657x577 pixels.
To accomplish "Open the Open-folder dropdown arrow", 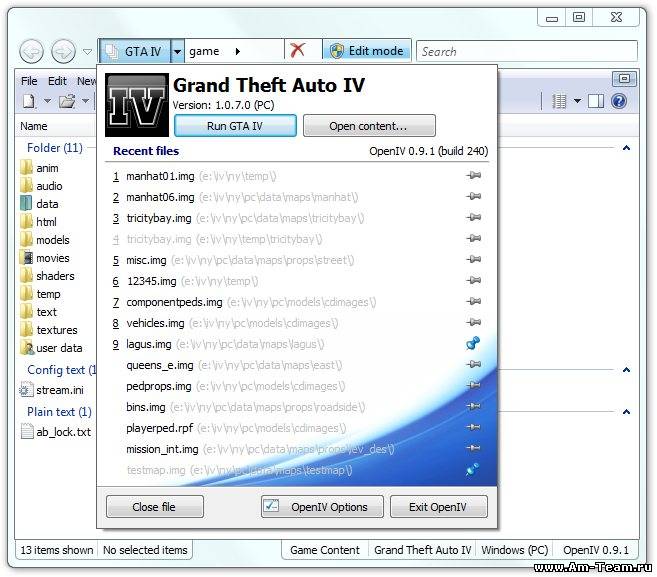I will pyautogui.click(x=85, y=101).
